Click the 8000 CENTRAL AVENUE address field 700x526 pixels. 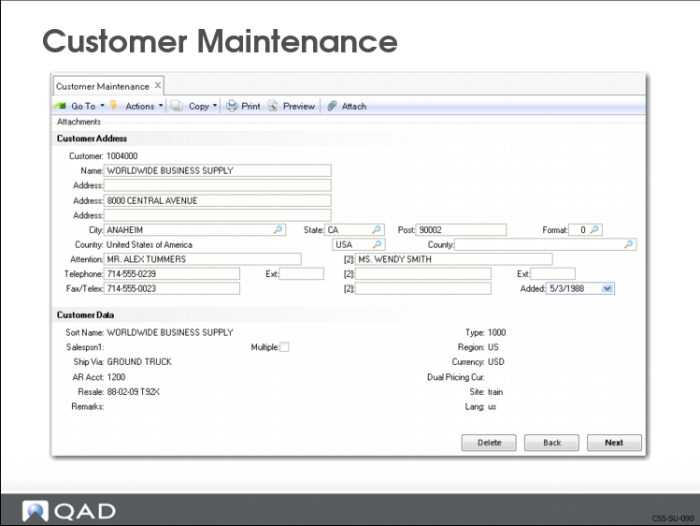coord(217,200)
